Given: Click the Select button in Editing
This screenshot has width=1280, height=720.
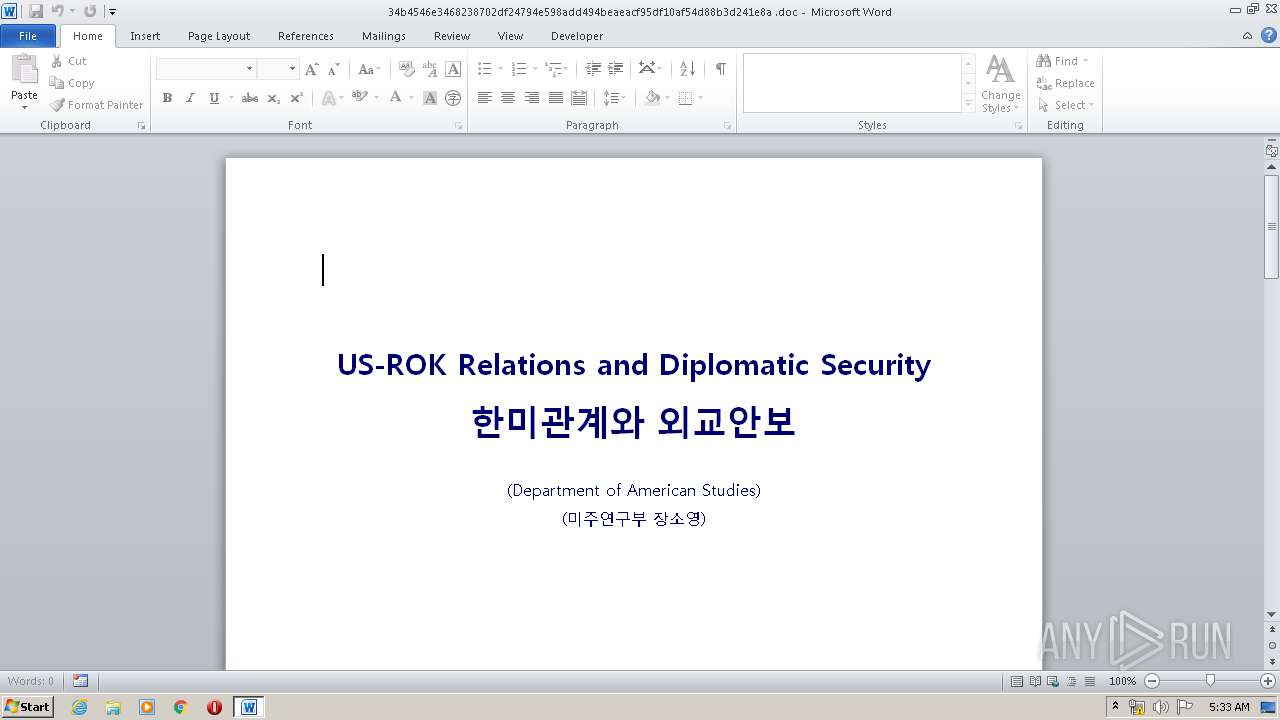Looking at the screenshot, I should pyautogui.click(x=1066, y=105).
